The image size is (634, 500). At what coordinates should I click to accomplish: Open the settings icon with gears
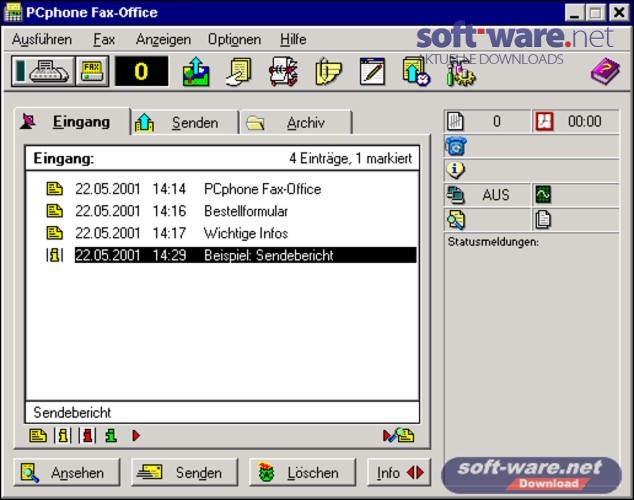[x=460, y=72]
